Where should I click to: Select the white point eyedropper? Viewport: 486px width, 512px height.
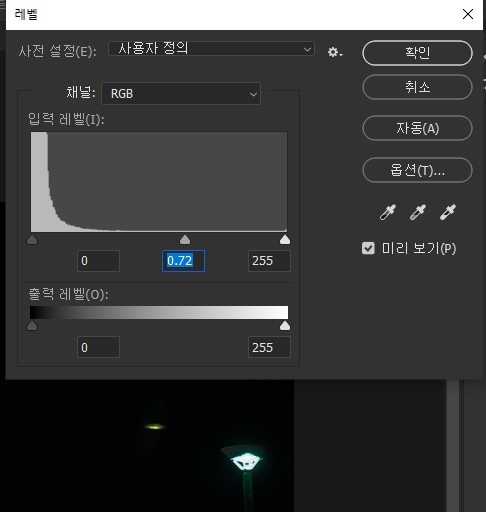(x=448, y=212)
